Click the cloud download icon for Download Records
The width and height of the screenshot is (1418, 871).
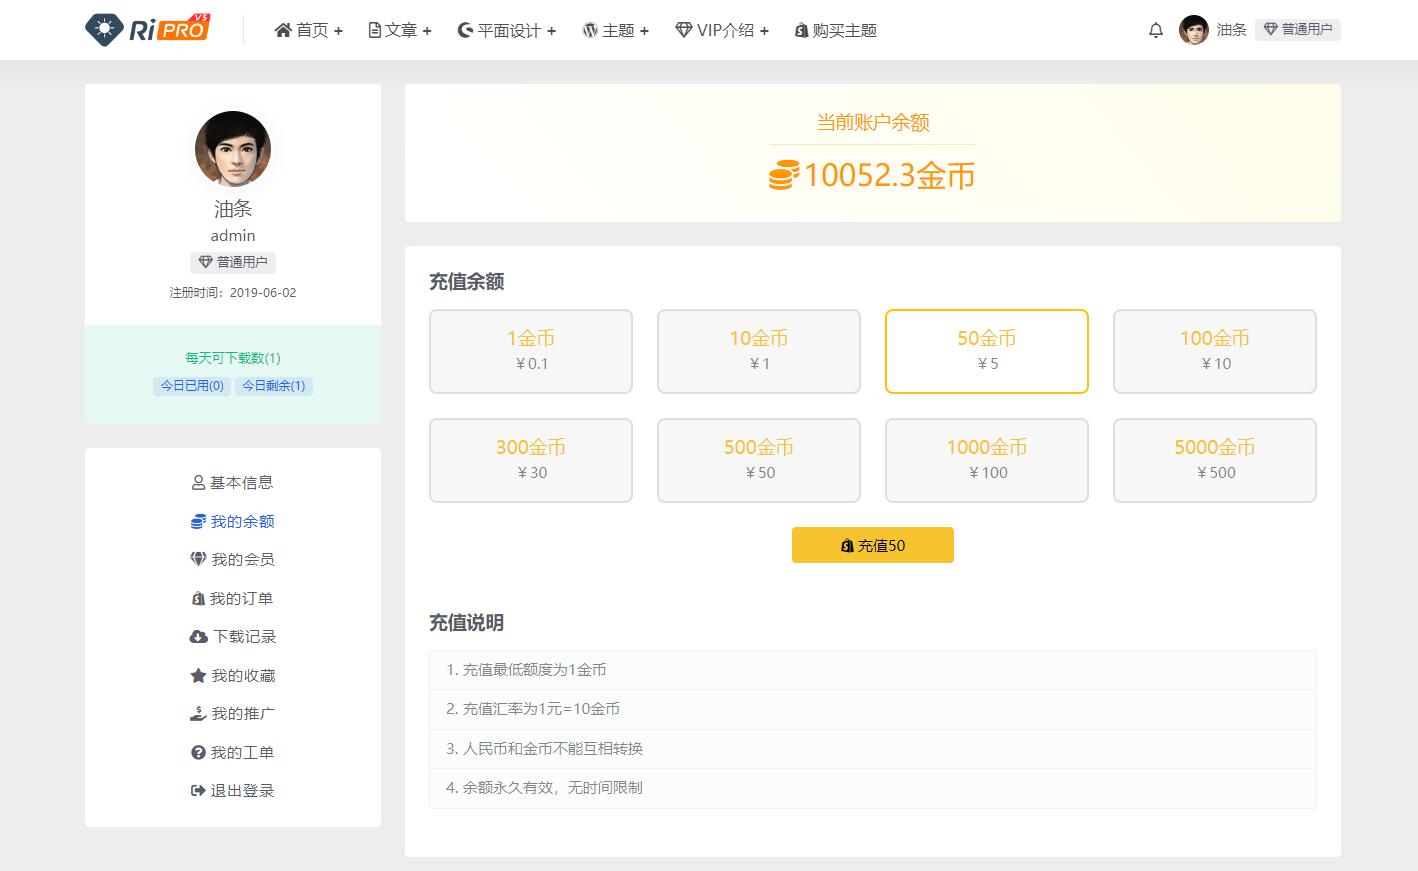(x=198, y=637)
